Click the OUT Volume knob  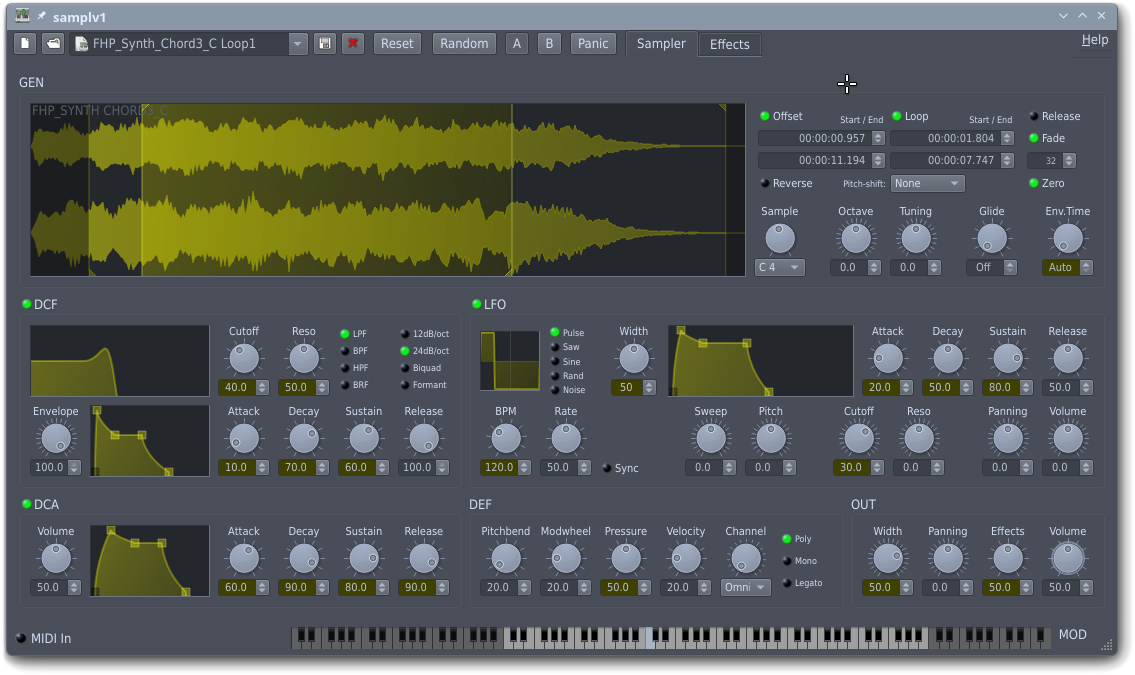pos(1068,558)
